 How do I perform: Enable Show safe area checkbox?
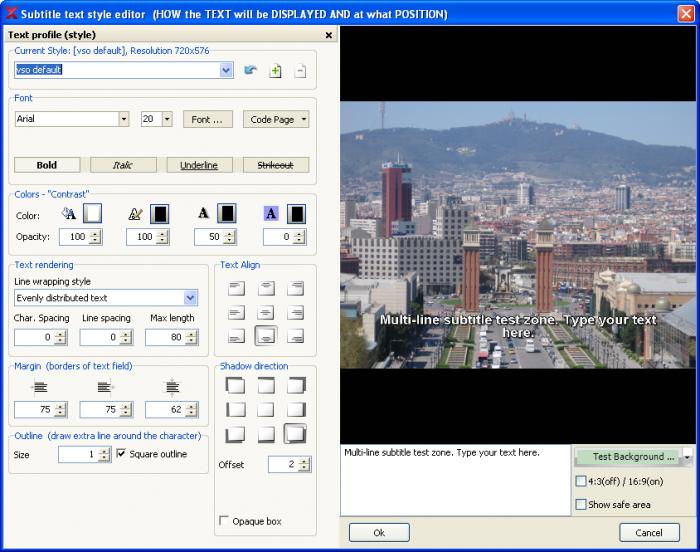click(581, 504)
